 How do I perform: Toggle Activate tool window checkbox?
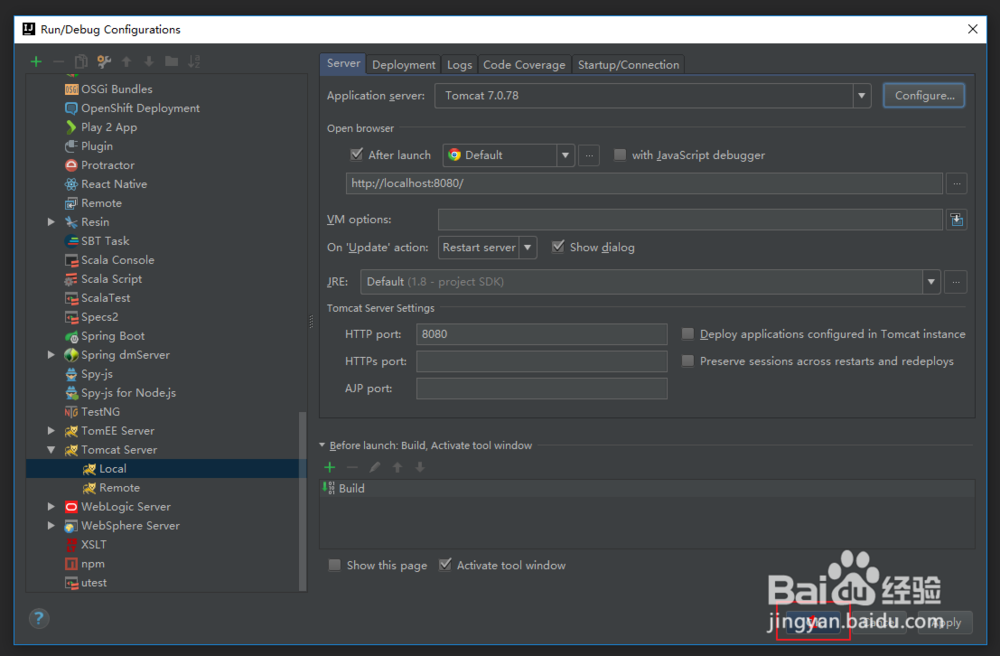click(x=445, y=565)
